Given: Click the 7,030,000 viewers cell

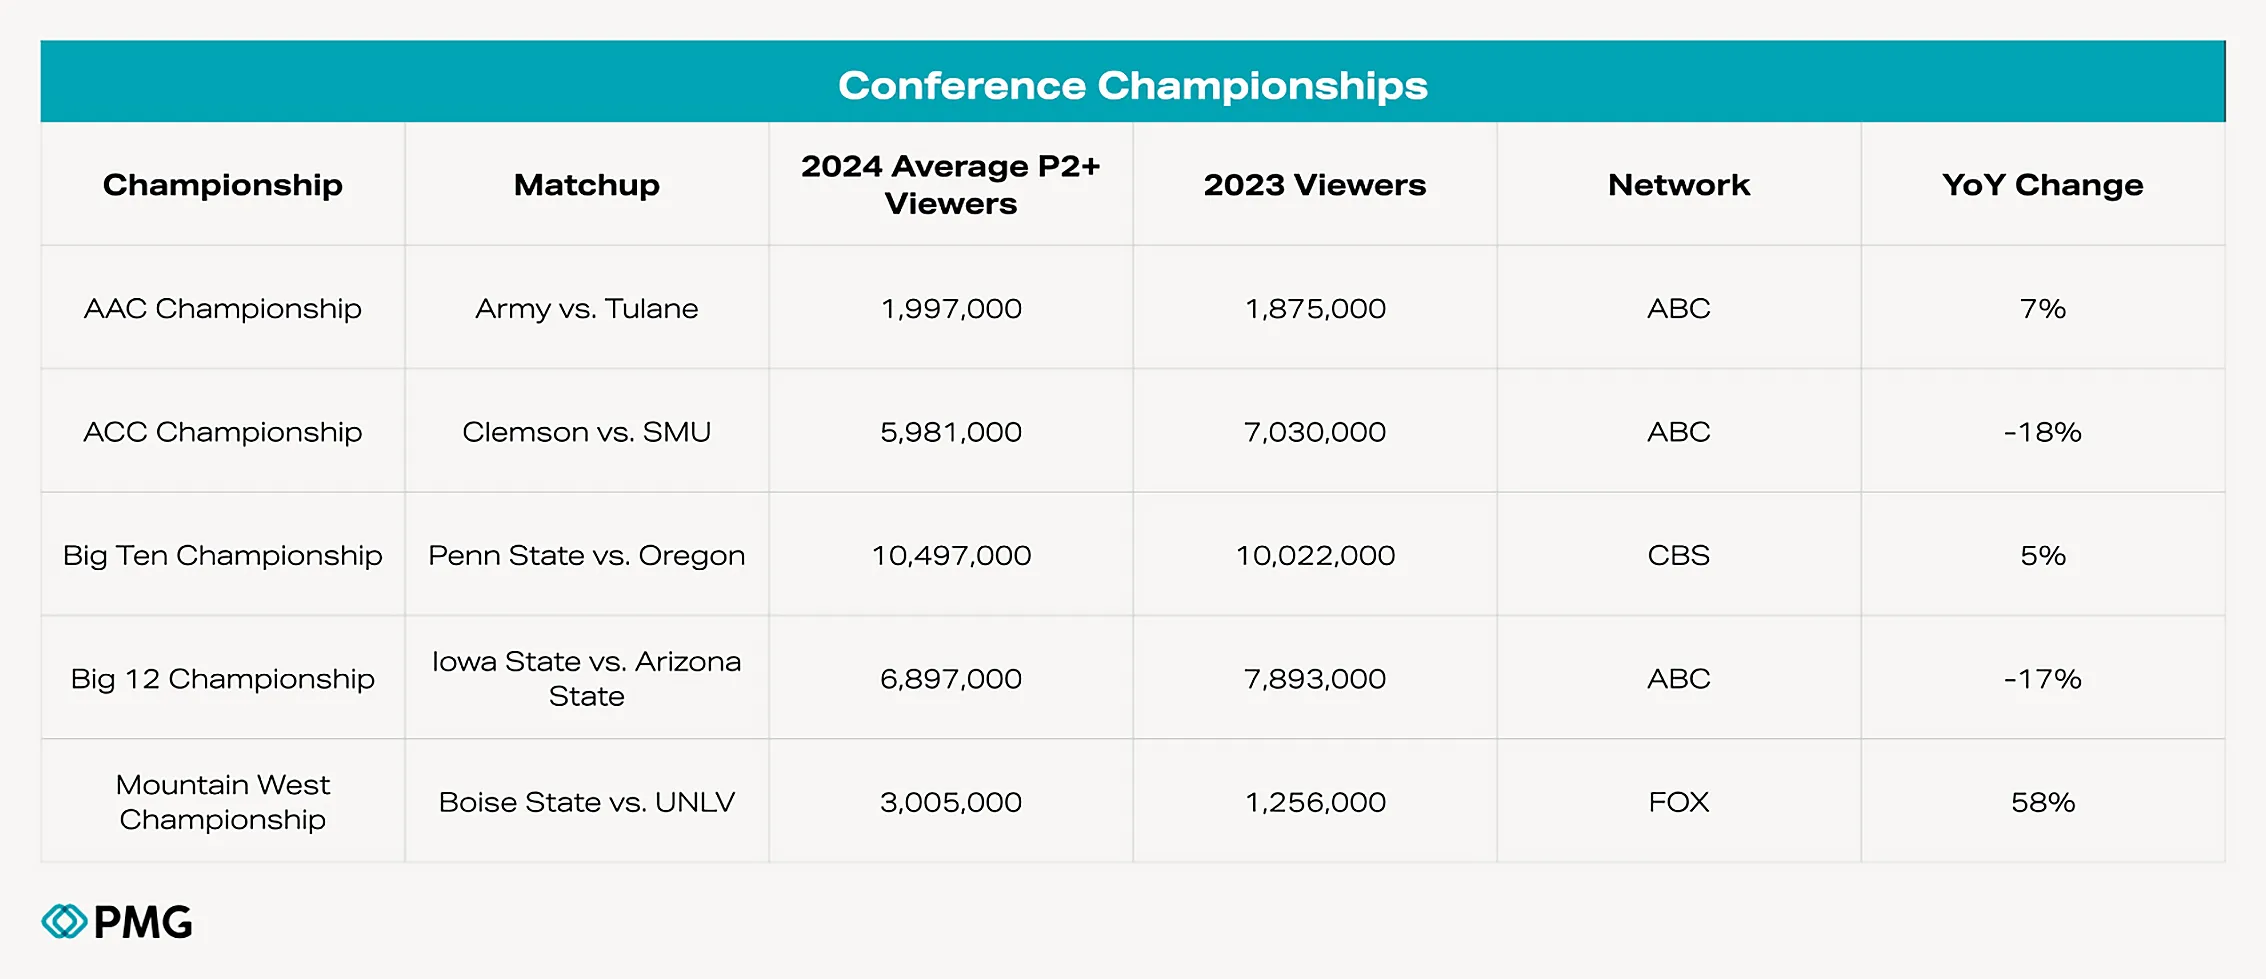Looking at the screenshot, I should (x=1315, y=431).
